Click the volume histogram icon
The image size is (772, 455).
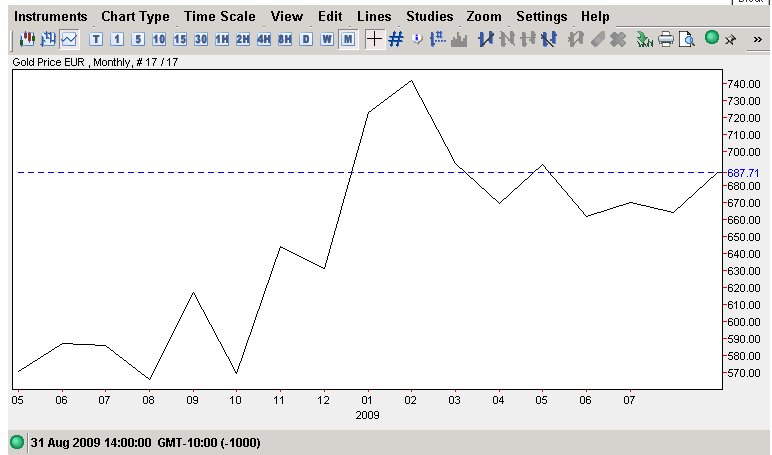tap(460, 39)
